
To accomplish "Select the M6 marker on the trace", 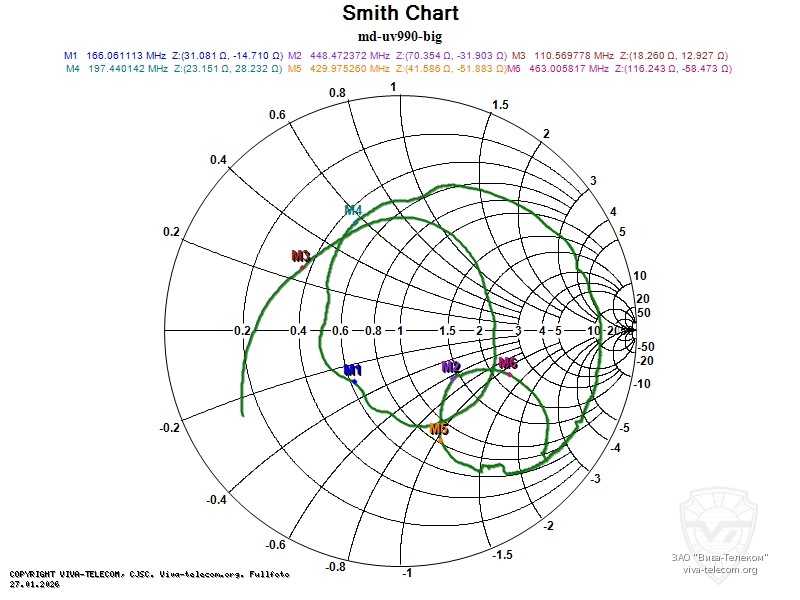I will [x=508, y=365].
